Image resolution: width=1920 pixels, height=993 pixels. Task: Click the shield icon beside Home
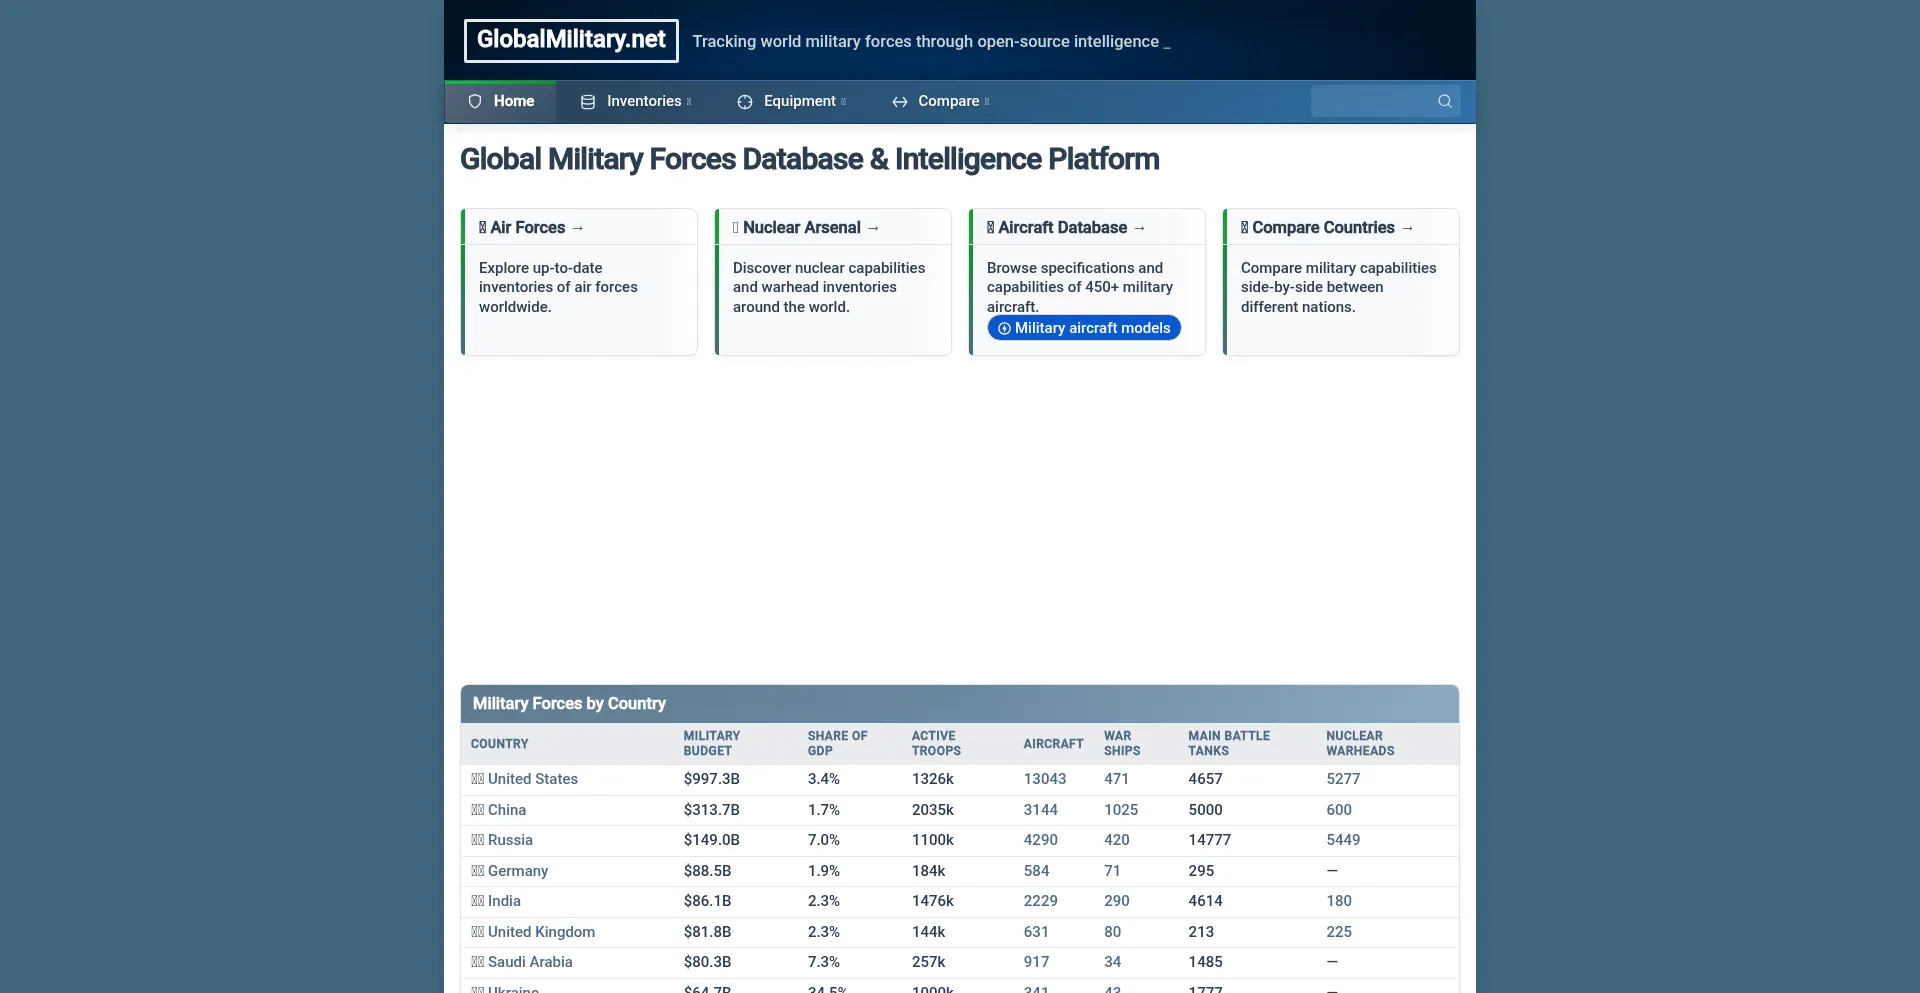pyautogui.click(x=475, y=101)
